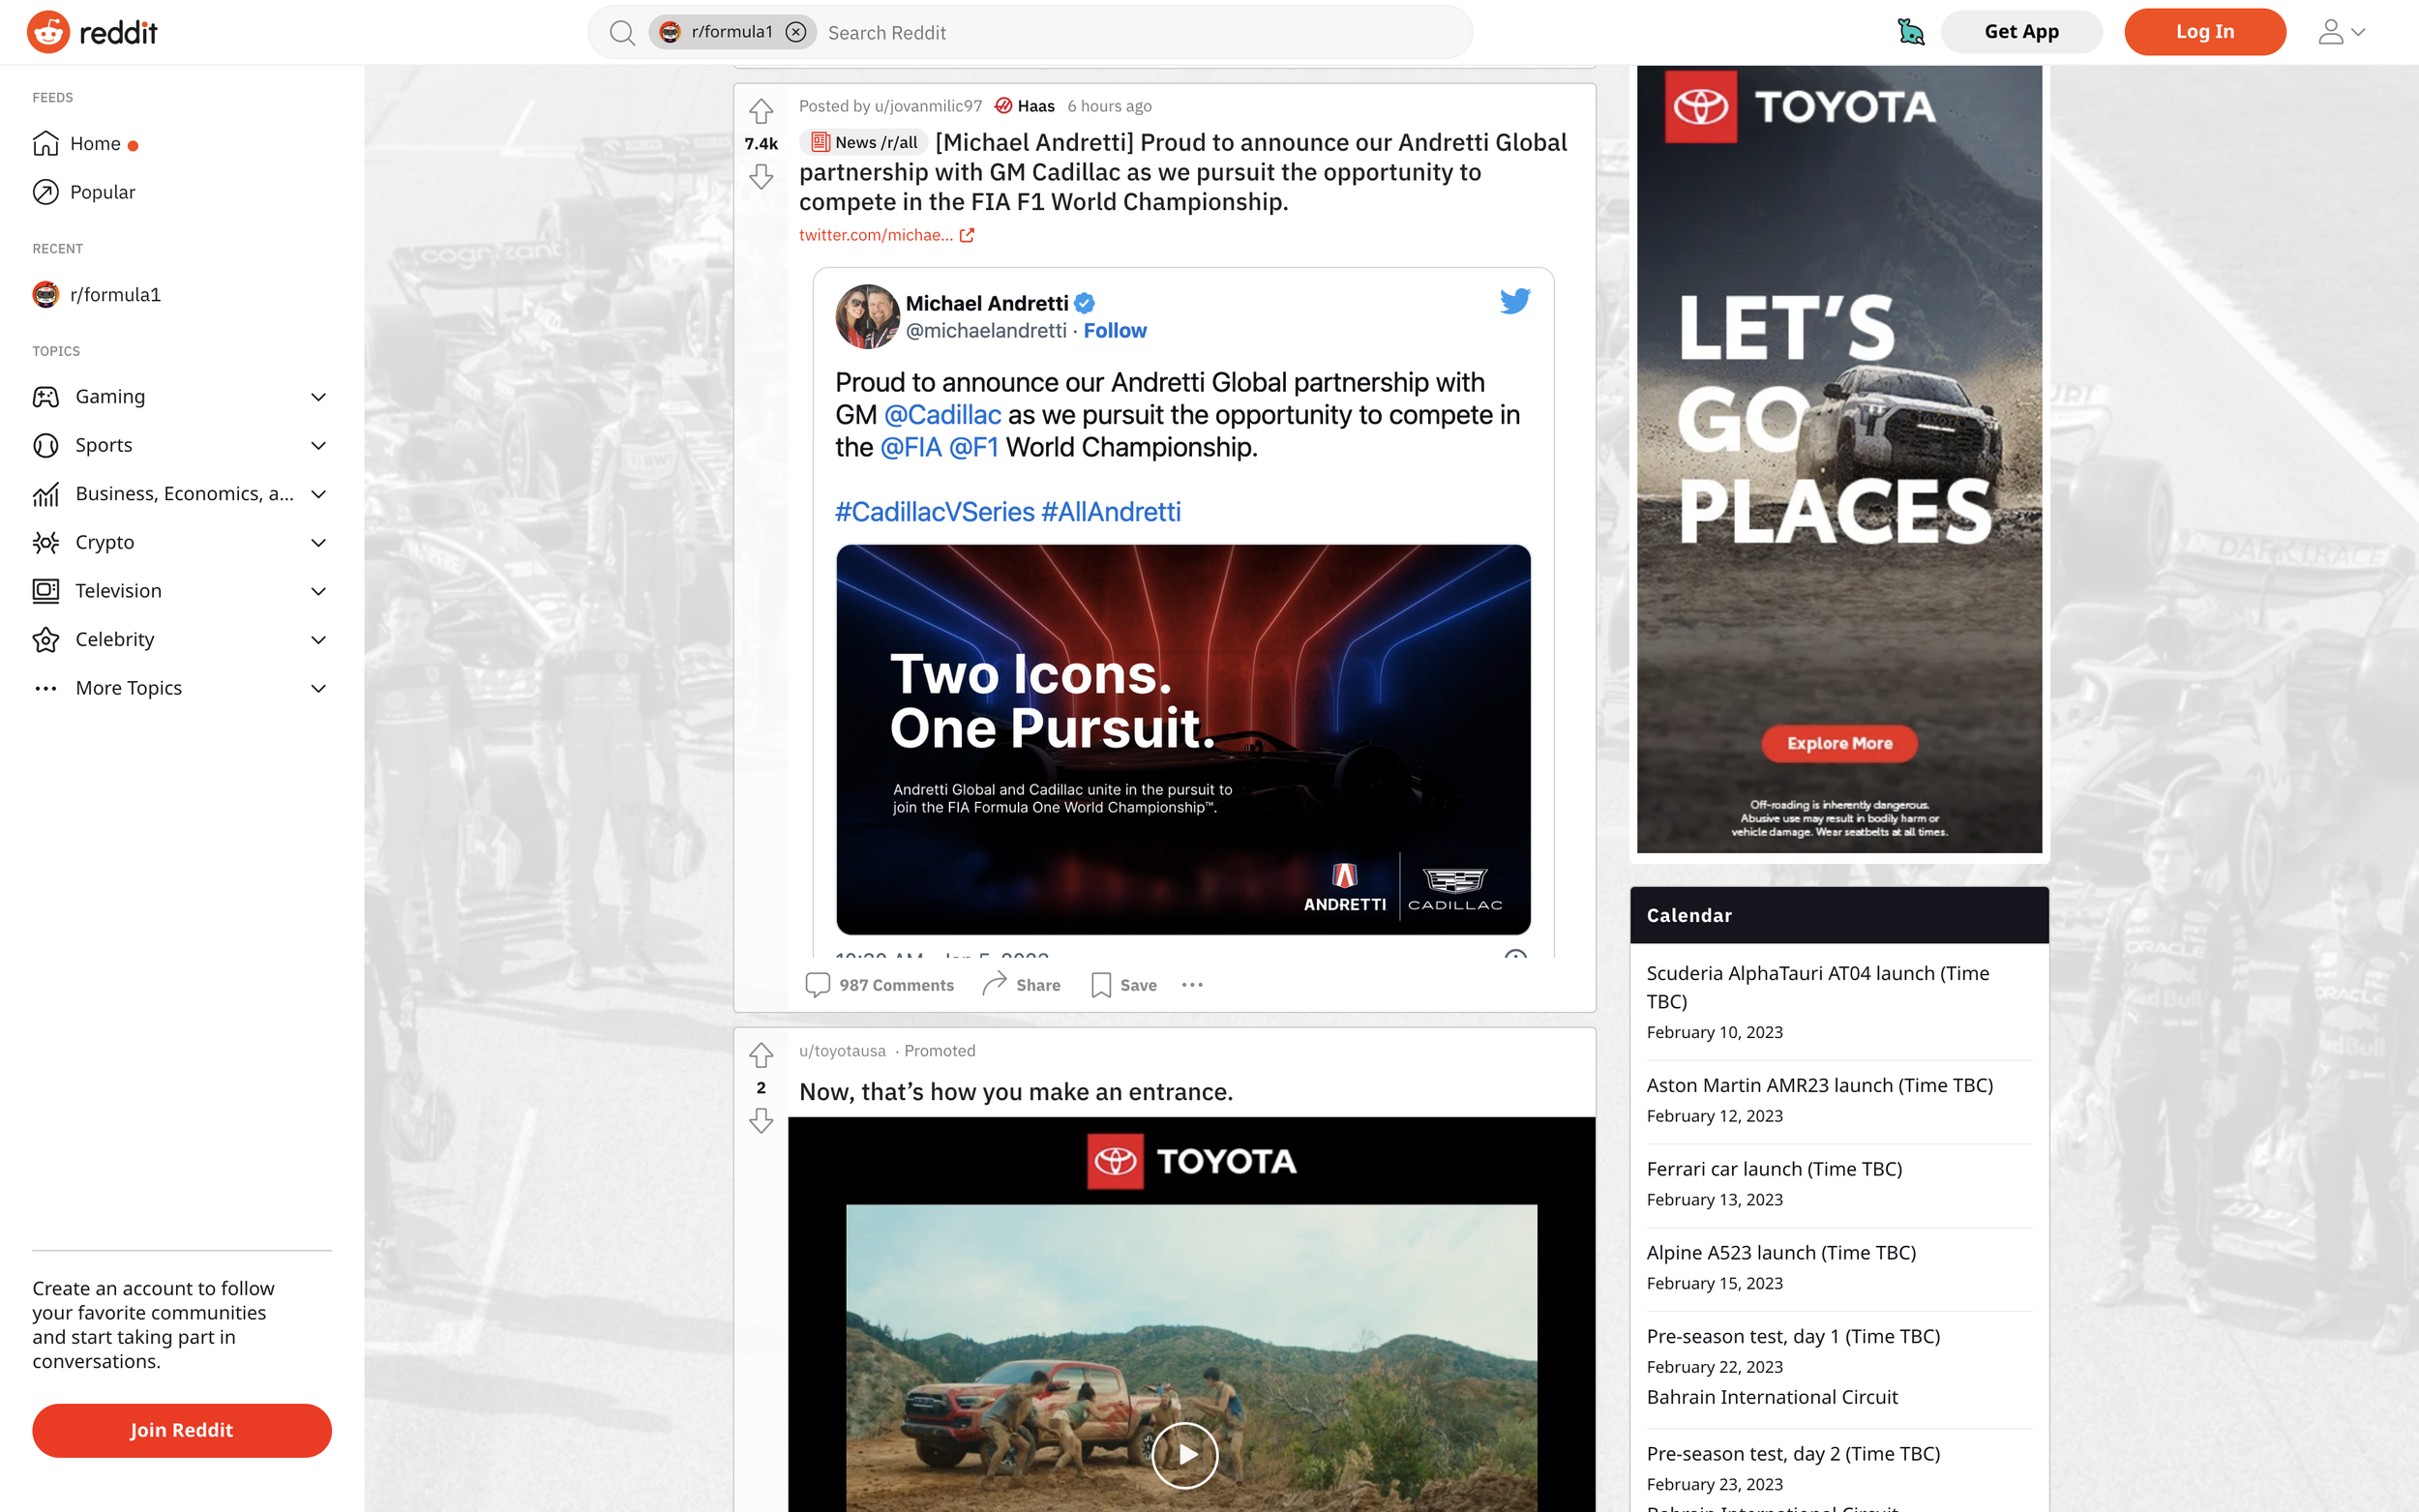This screenshot has height=1512, width=2419.
Task: Open the user account dropdown
Action: pyautogui.click(x=2341, y=32)
